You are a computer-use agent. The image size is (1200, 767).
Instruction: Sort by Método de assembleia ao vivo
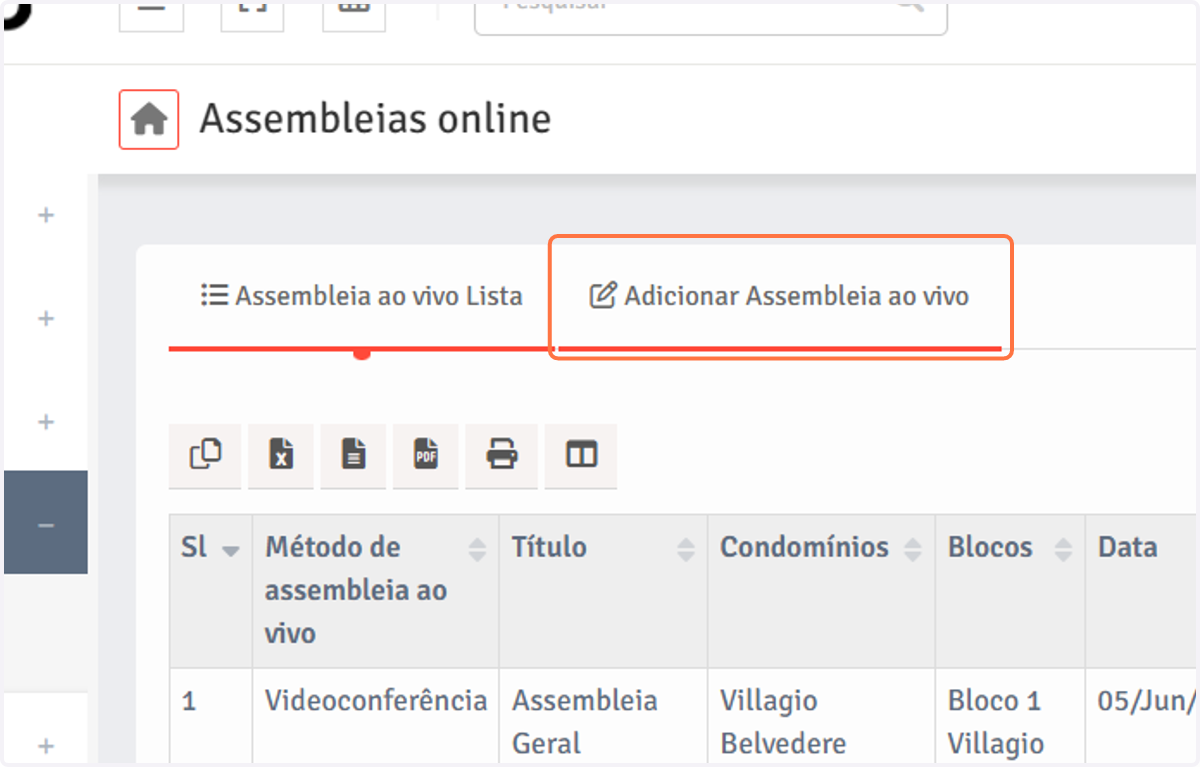[x=375, y=591]
